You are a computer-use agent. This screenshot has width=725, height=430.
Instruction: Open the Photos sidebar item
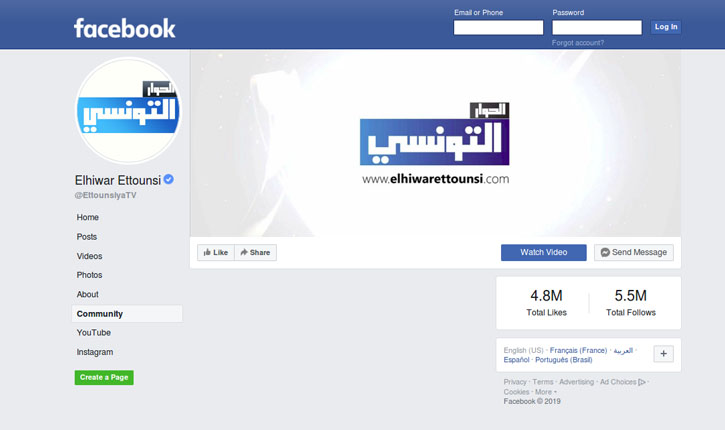coord(89,275)
